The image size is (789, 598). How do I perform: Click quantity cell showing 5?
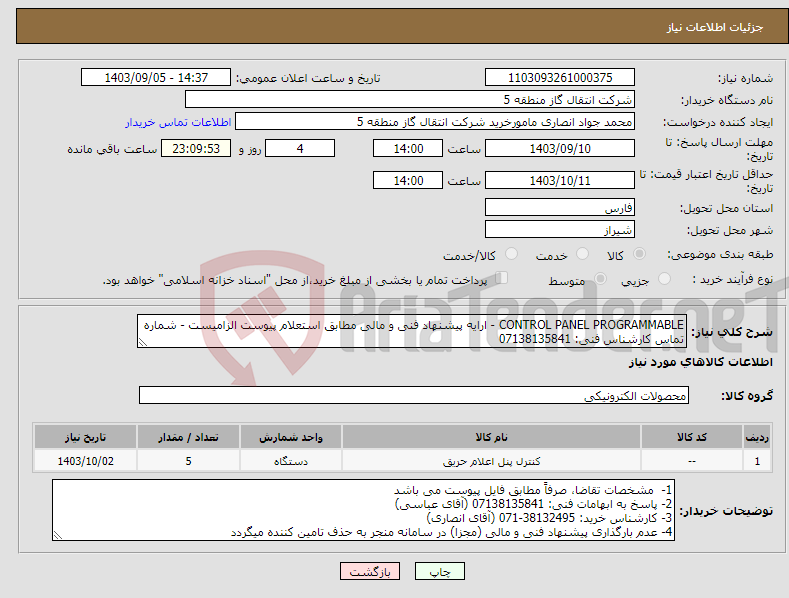pos(188,461)
